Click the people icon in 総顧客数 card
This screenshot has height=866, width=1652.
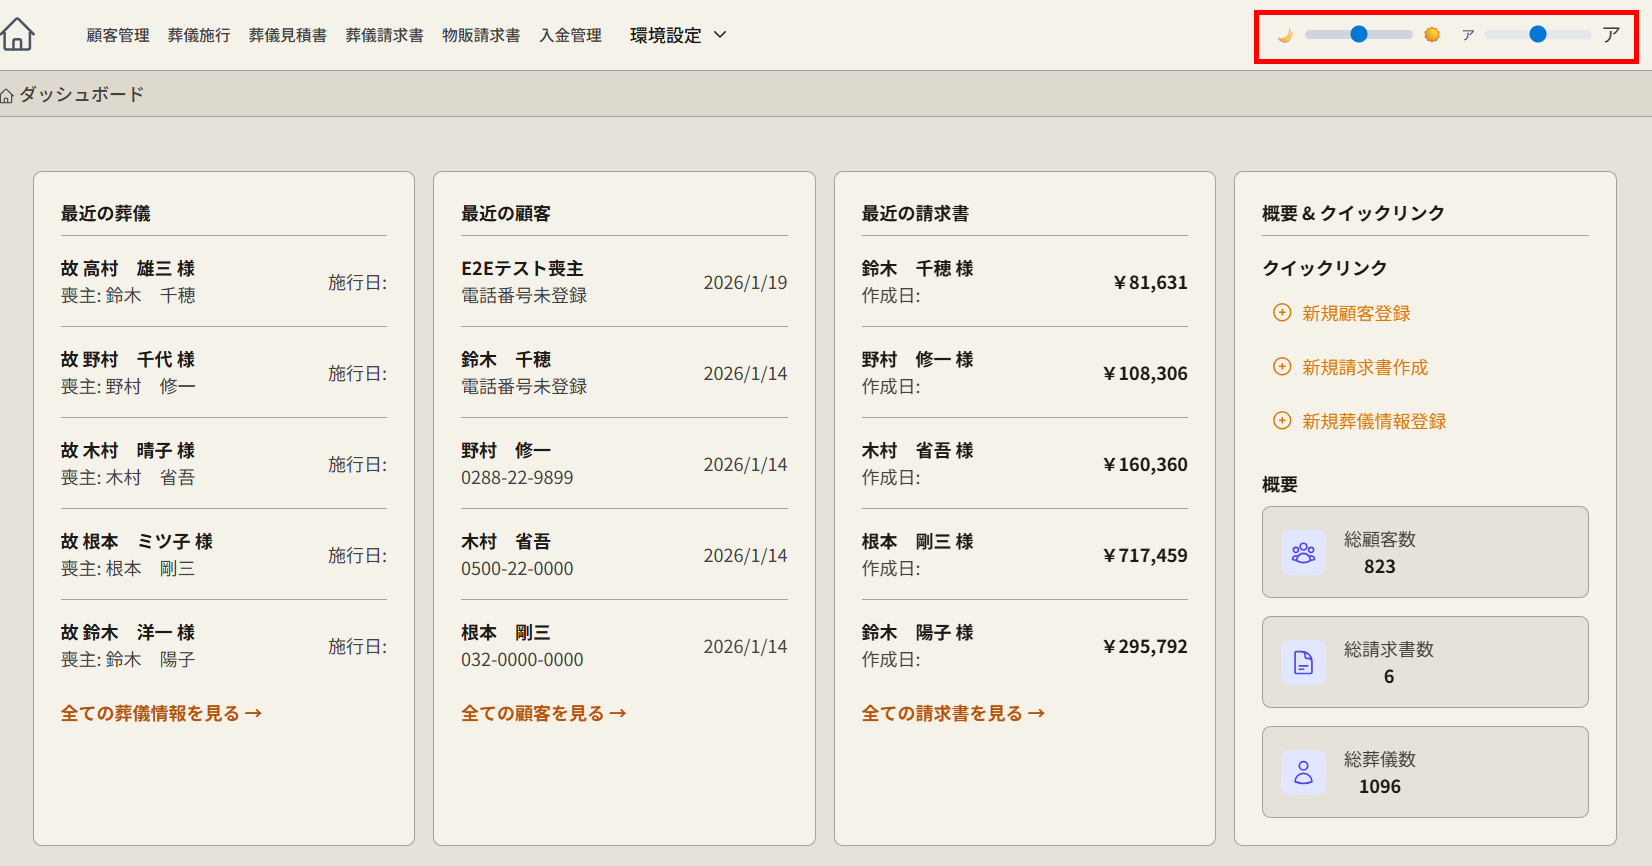tap(1303, 553)
